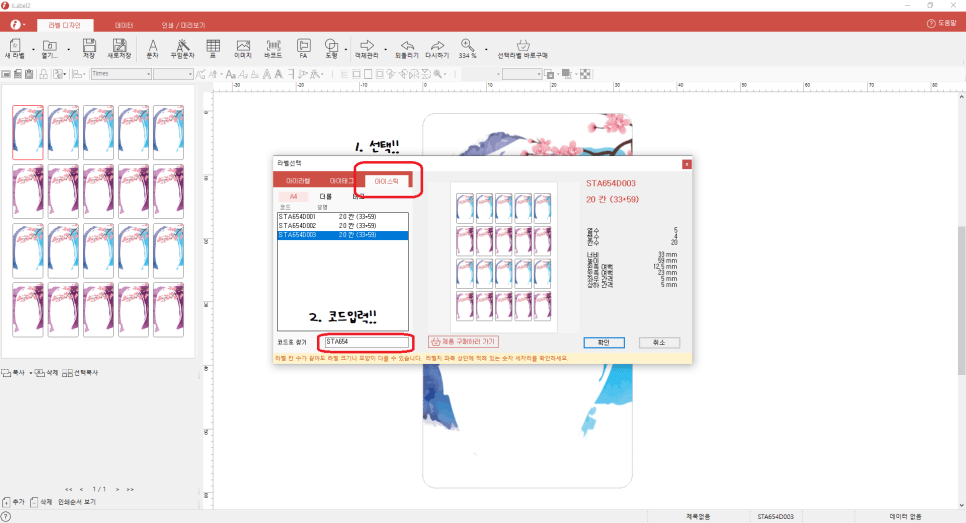The image size is (966, 523).
Task: Go to next page with > arrow
Action: pos(117,489)
